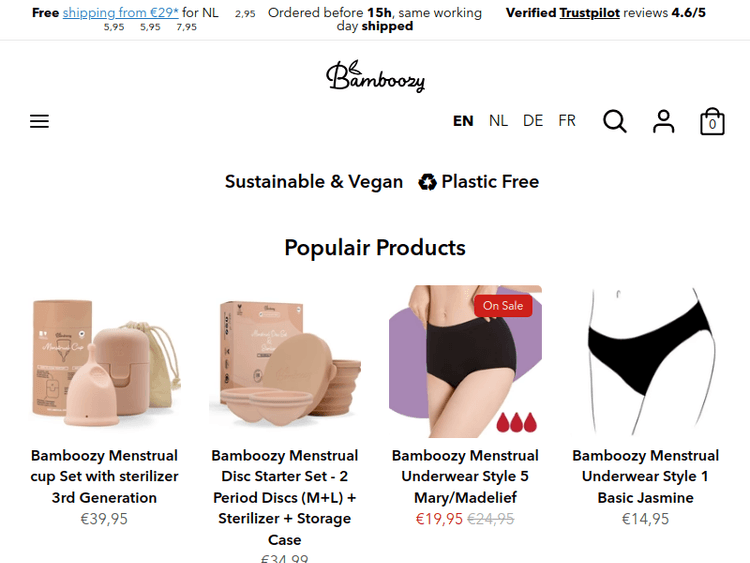The width and height of the screenshot is (750, 563).
Task: Open the hamburger navigation menu
Action: [39, 121]
